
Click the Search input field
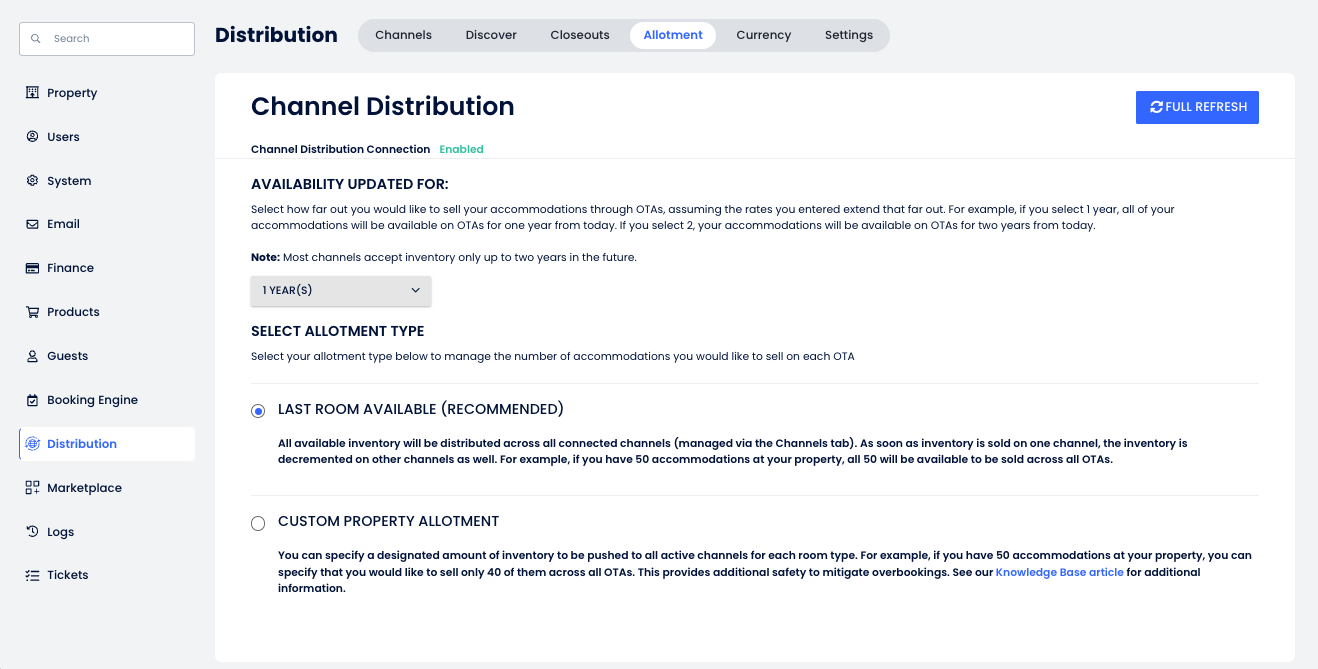pyautogui.click(x=107, y=38)
